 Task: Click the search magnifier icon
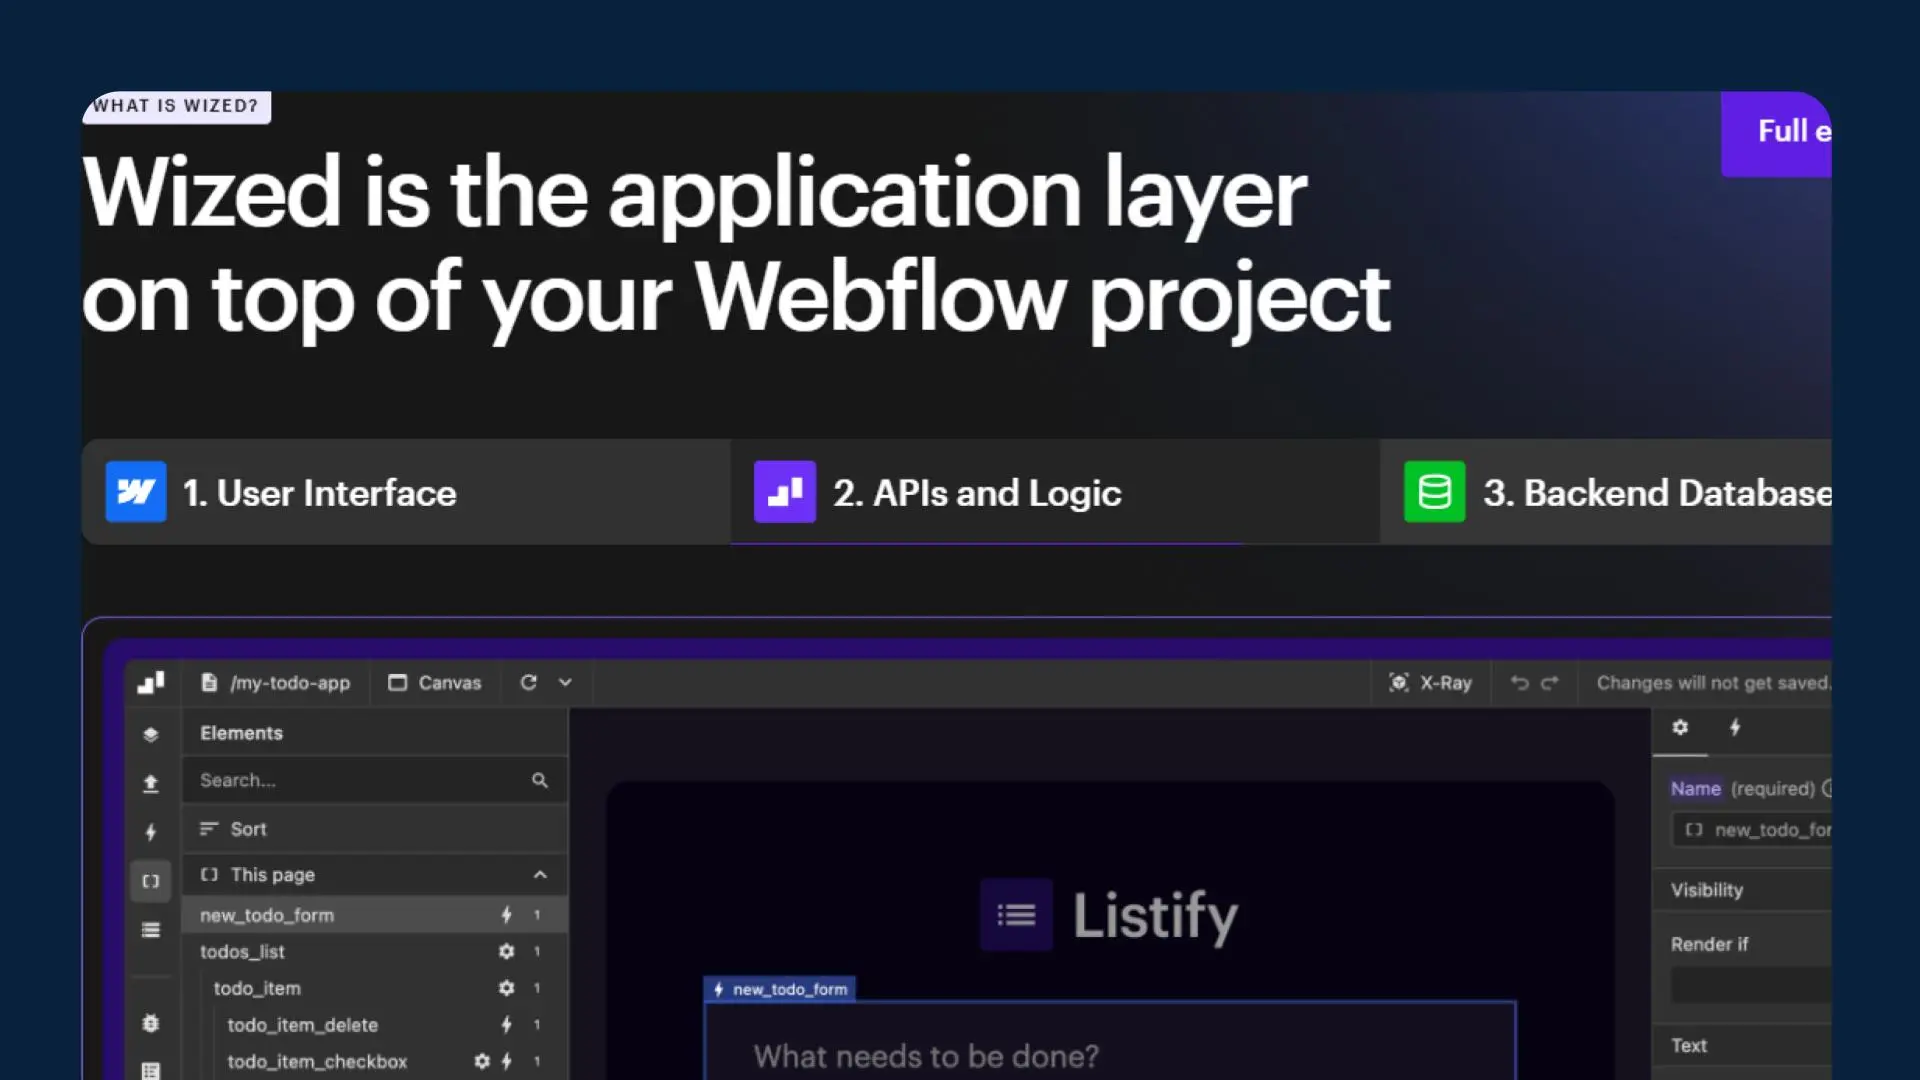click(x=540, y=780)
